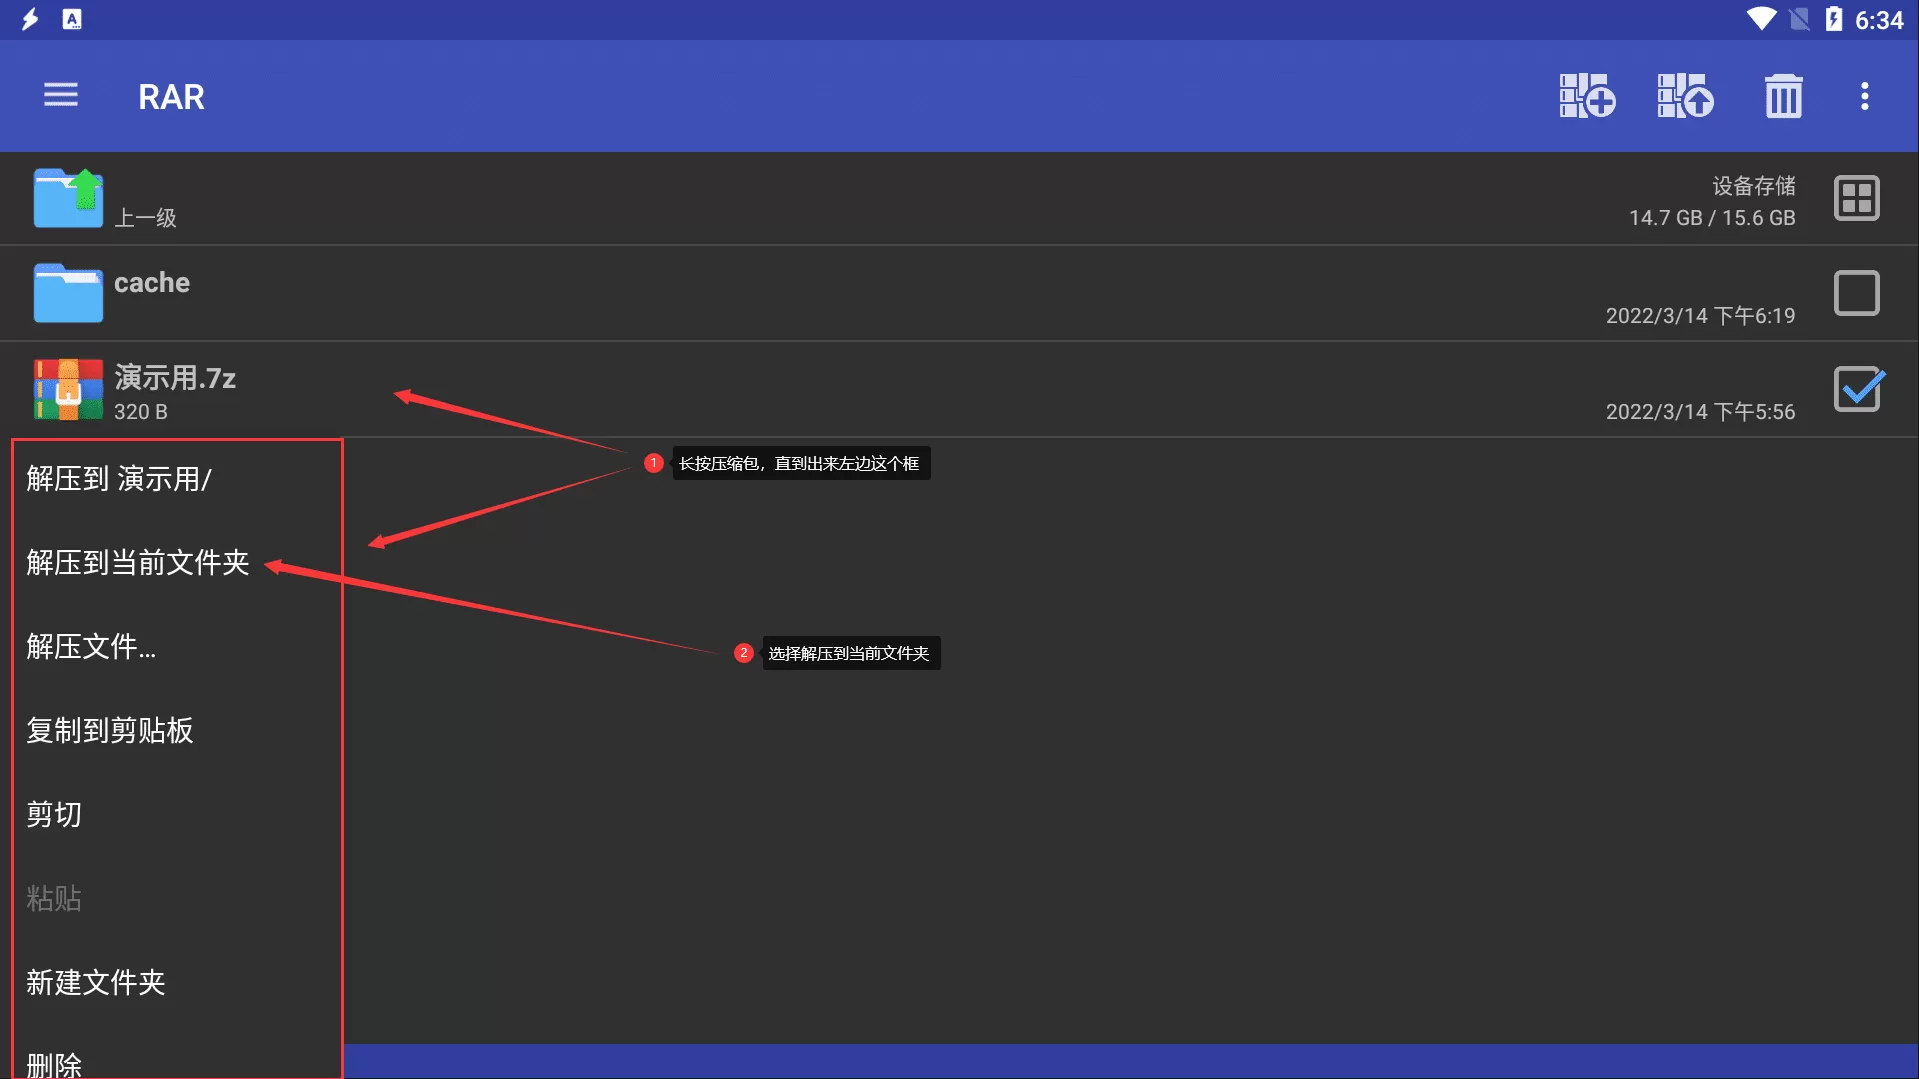Open the hamburger navigation menu

[61, 96]
